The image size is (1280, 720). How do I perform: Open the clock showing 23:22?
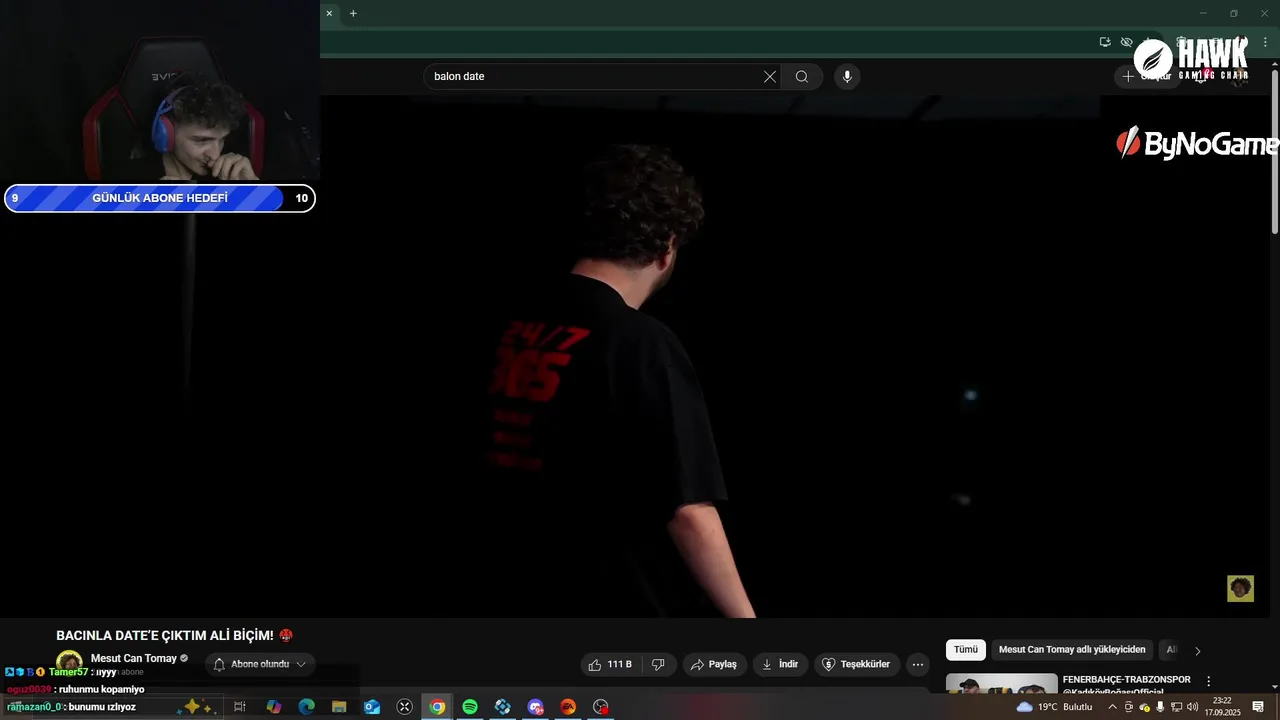[x=1222, y=707]
